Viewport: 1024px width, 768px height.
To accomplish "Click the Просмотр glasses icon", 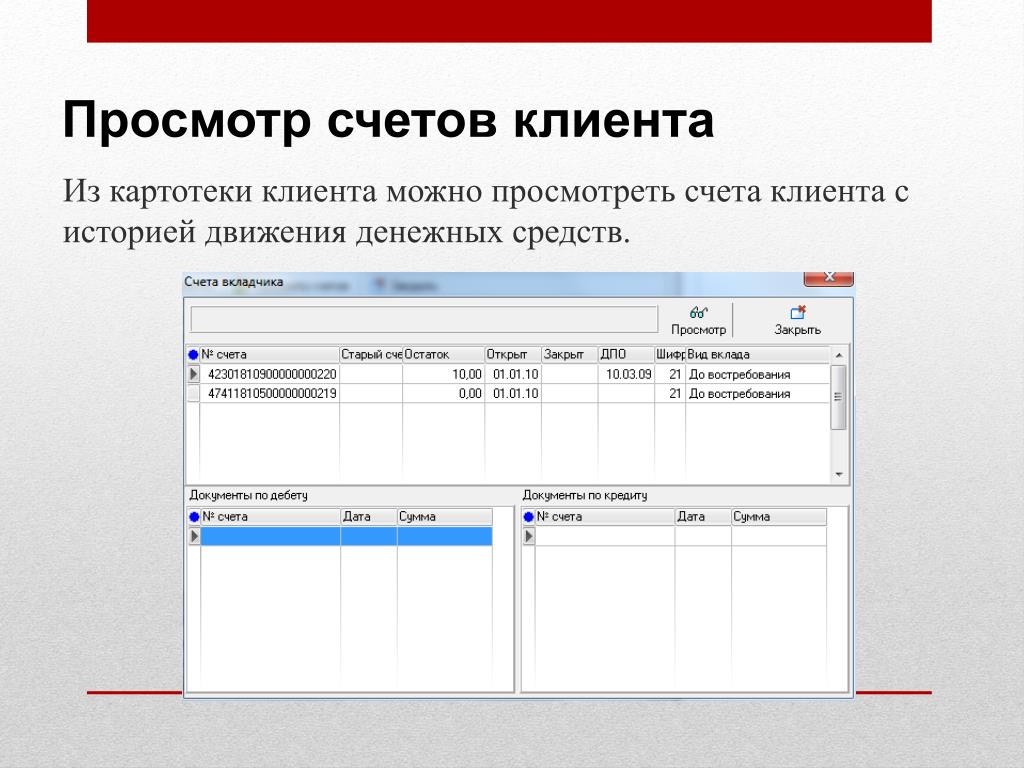I will click(698, 312).
